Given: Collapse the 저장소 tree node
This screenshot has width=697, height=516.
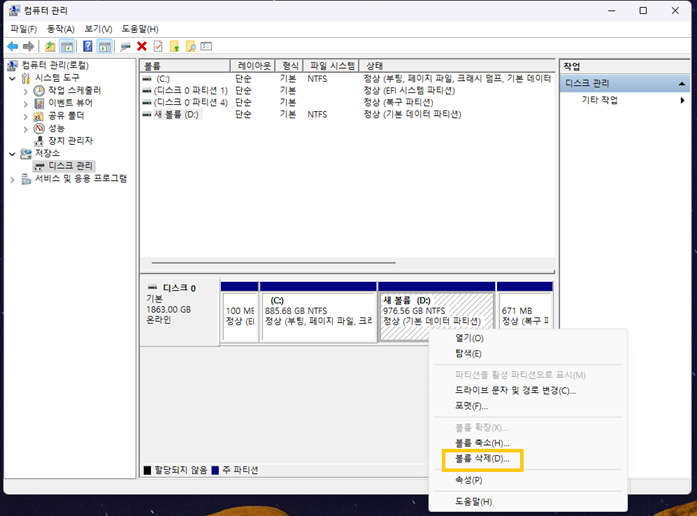Looking at the screenshot, I should click(x=12, y=154).
